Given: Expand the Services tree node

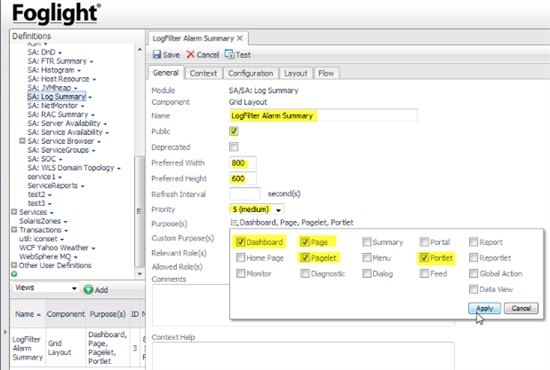Looking at the screenshot, I should click(14, 212).
